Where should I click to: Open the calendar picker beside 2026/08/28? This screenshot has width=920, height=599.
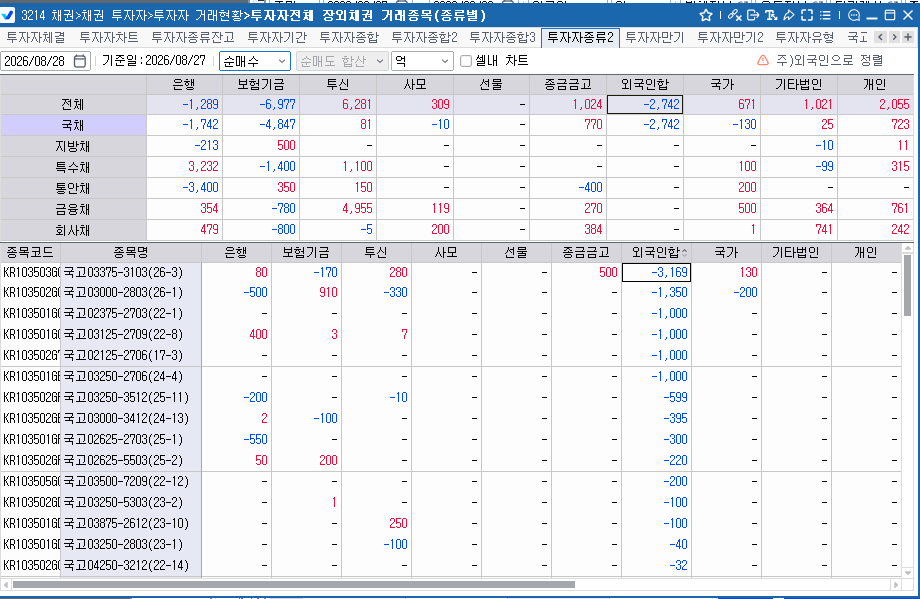(x=80, y=61)
